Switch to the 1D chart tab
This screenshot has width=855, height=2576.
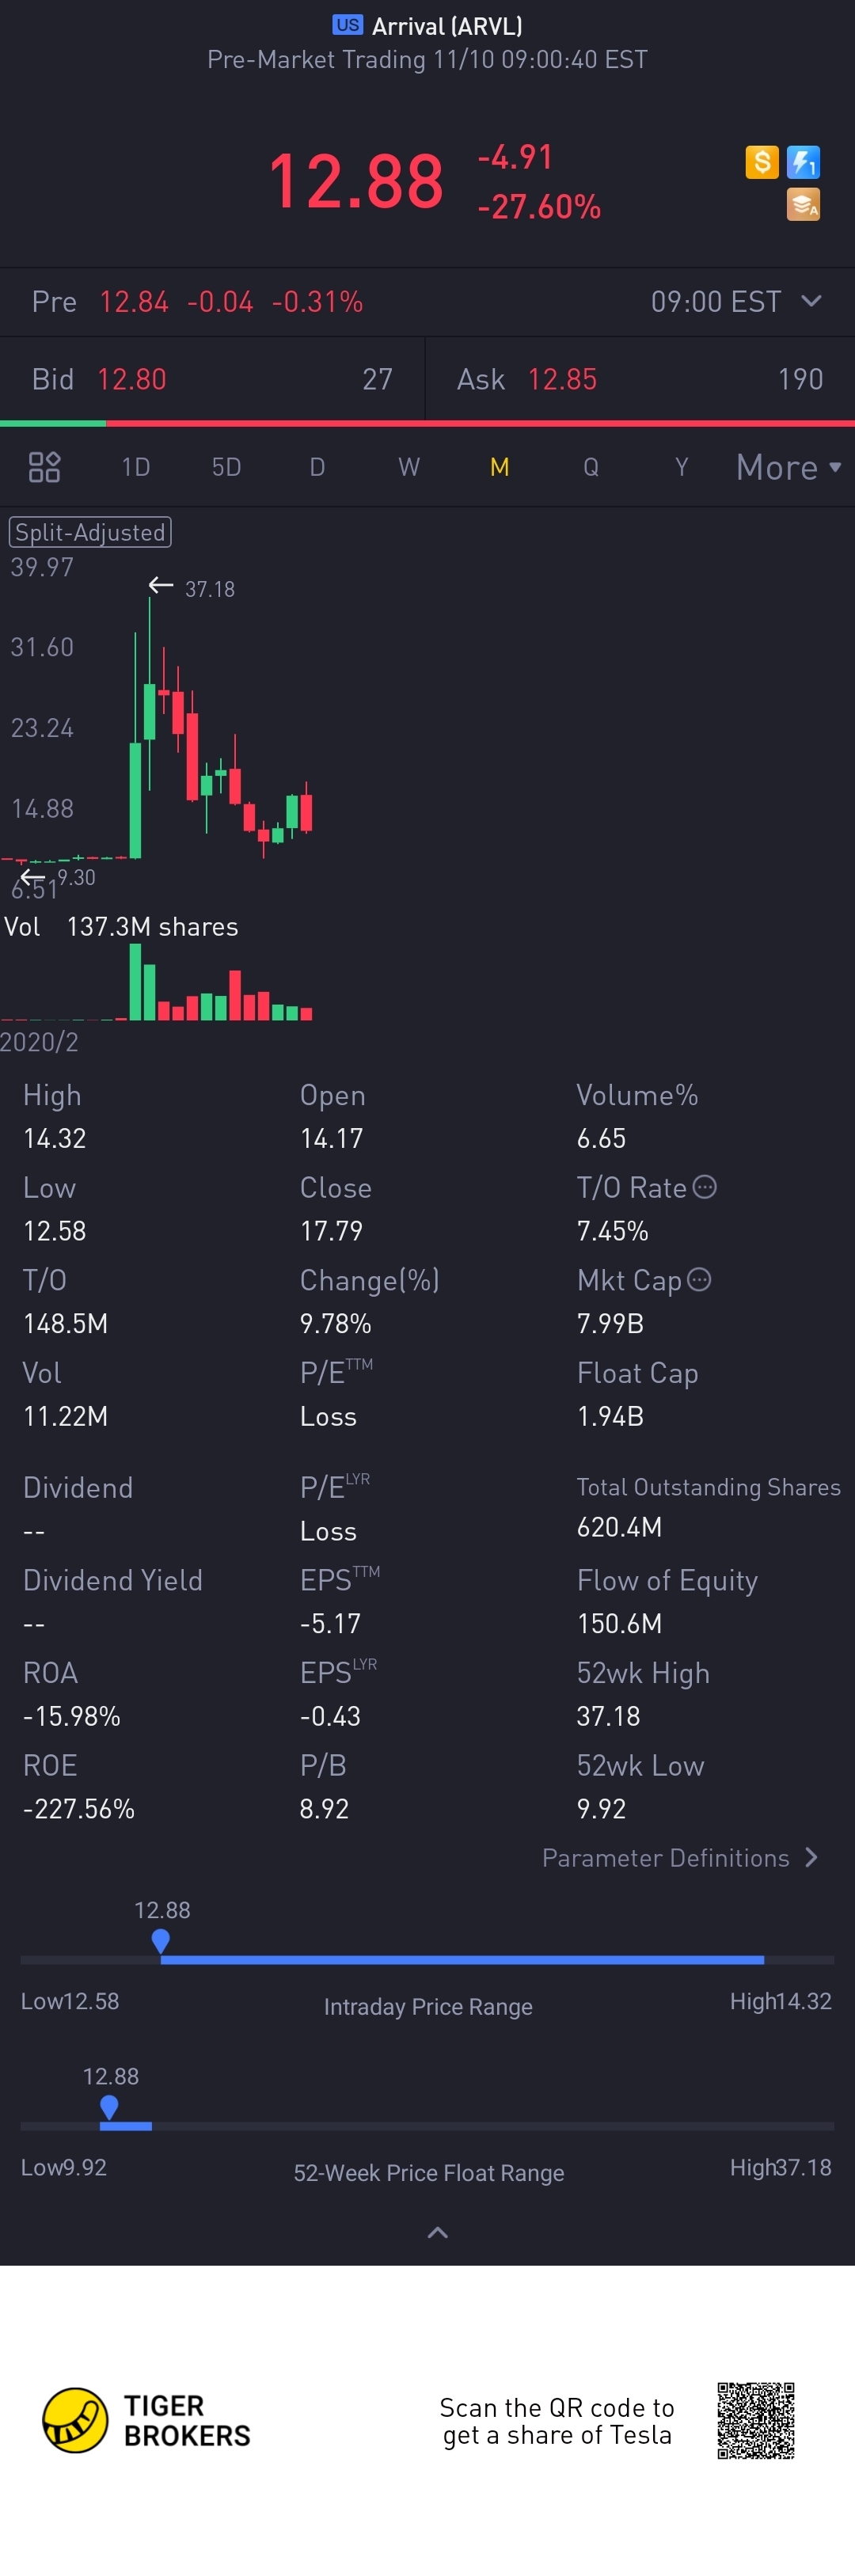coord(136,467)
